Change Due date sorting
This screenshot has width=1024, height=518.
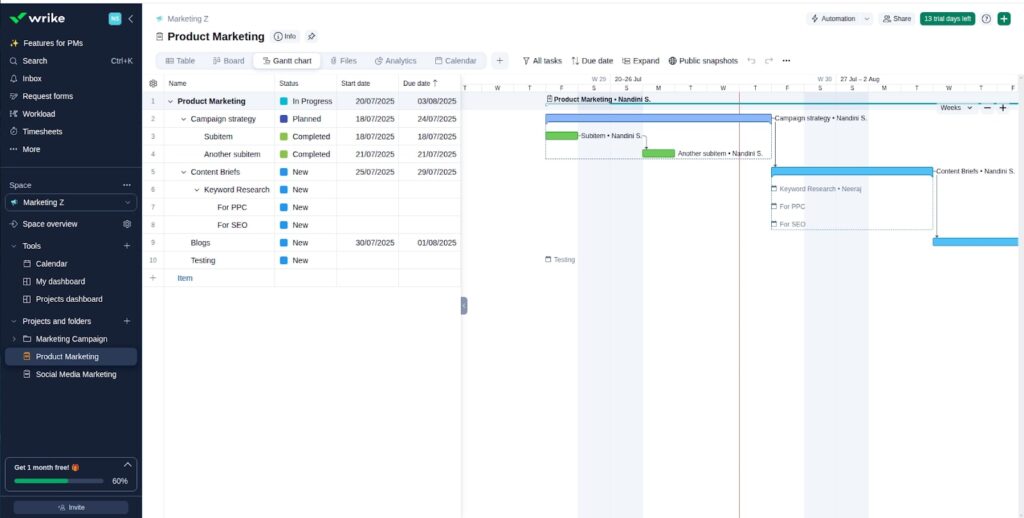tap(592, 61)
